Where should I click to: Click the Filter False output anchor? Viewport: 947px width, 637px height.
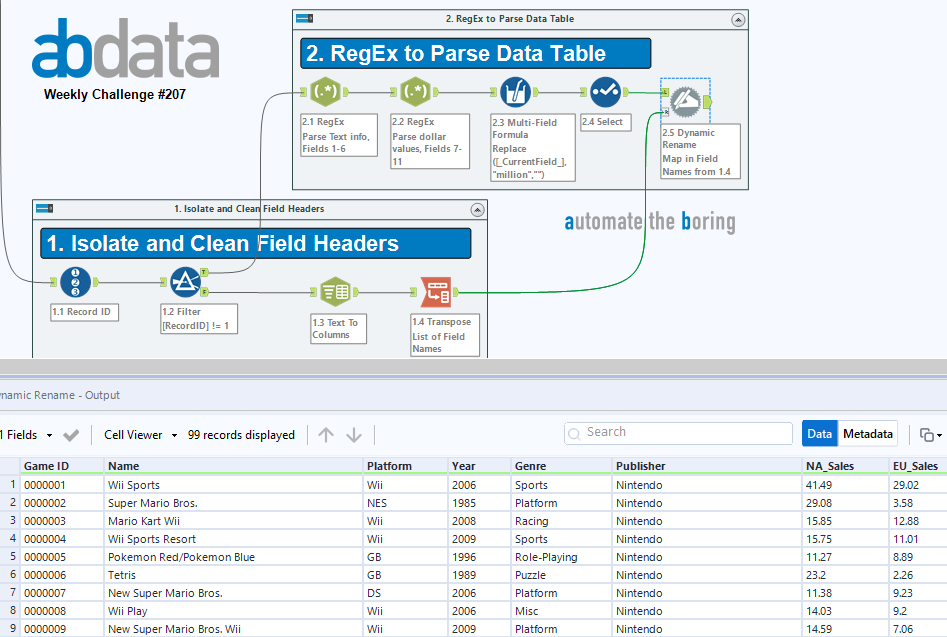tap(205, 292)
